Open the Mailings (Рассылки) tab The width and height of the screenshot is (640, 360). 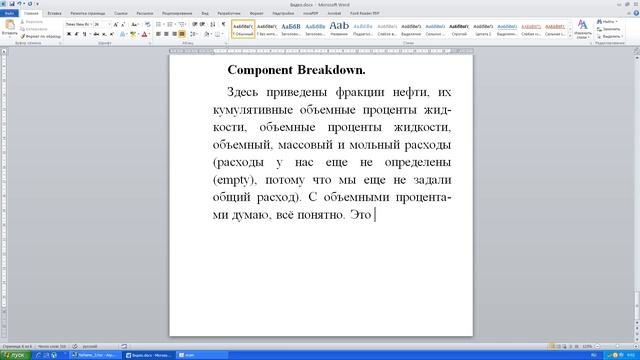(145, 13)
